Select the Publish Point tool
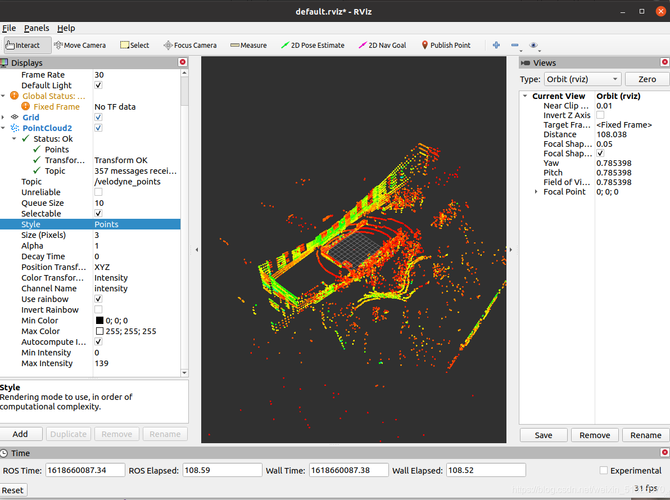The height and width of the screenshot is (500, 670). [x=446, y=45]
